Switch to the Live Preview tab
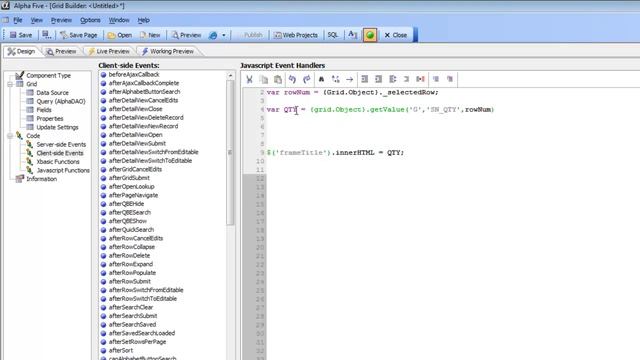640x360 pixels. pyautogui.click(x=109, y=51)
